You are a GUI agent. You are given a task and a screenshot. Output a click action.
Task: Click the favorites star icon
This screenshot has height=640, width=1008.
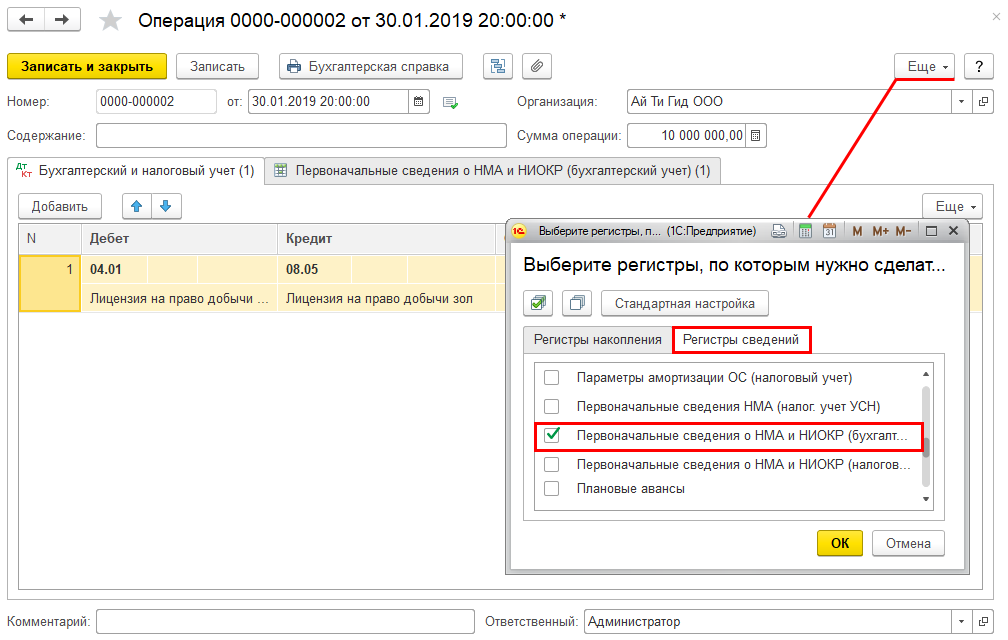(x=110, y=21)
